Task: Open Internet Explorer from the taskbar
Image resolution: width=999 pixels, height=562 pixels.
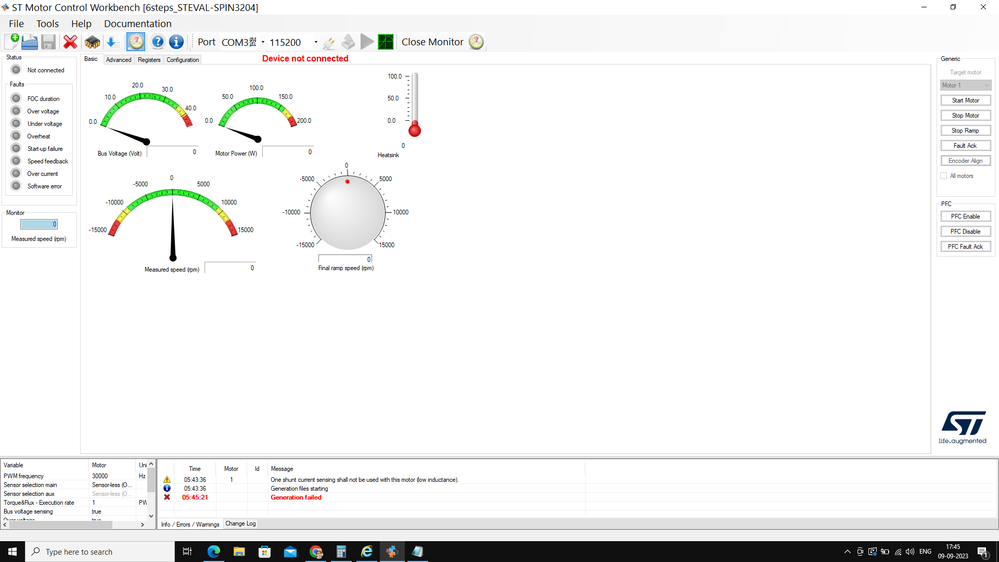Action: tap(366, 552)
